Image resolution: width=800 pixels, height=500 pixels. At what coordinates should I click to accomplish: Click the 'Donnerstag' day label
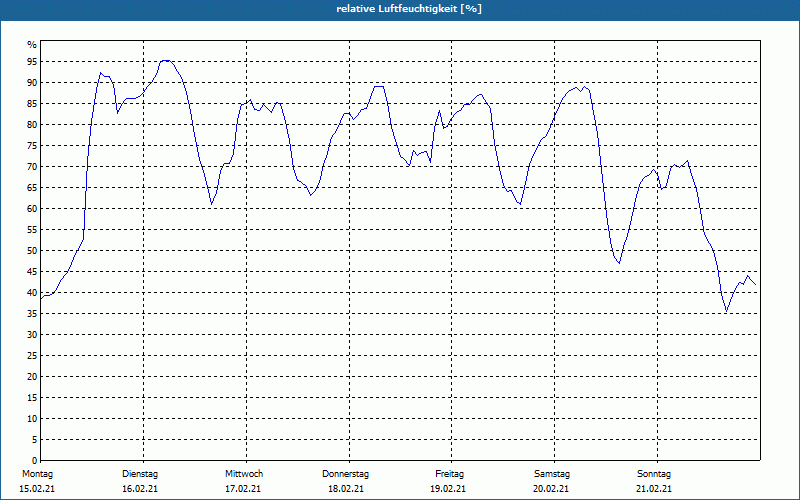click(345, 474)
